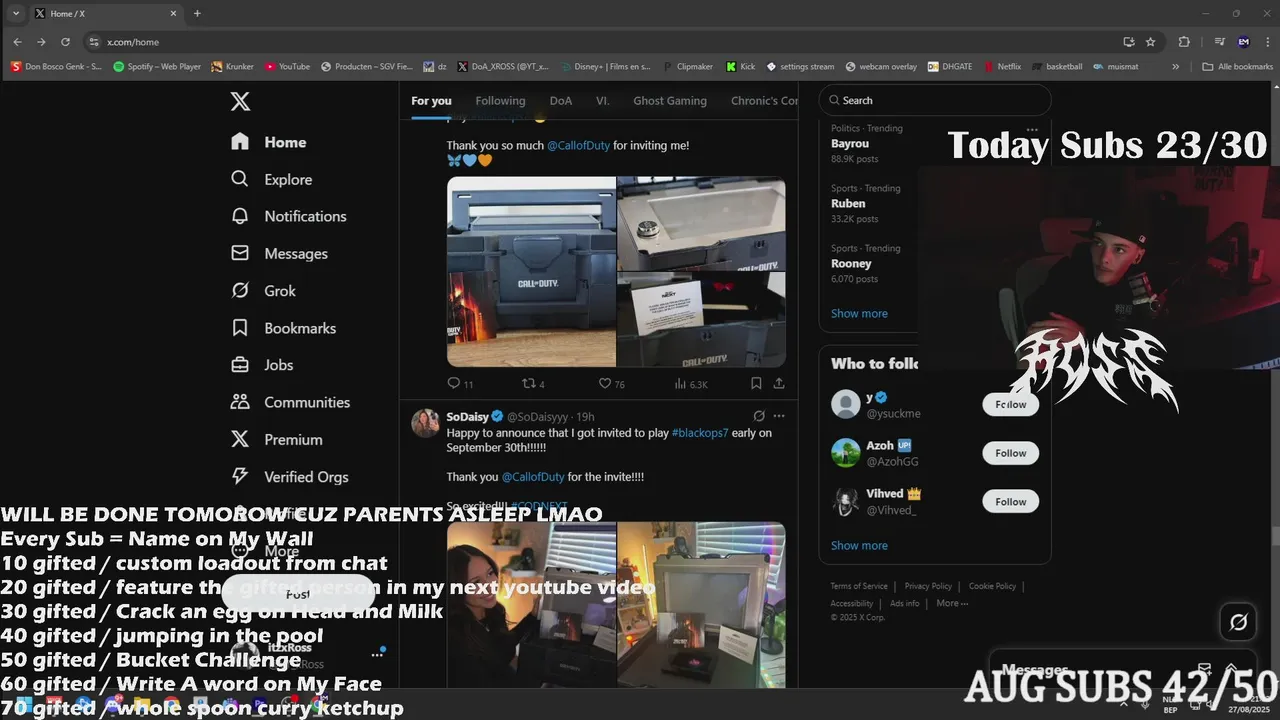Open the Privacy Policy link
This screenshot has height=720, width=1280.
(x=928, y=586)
